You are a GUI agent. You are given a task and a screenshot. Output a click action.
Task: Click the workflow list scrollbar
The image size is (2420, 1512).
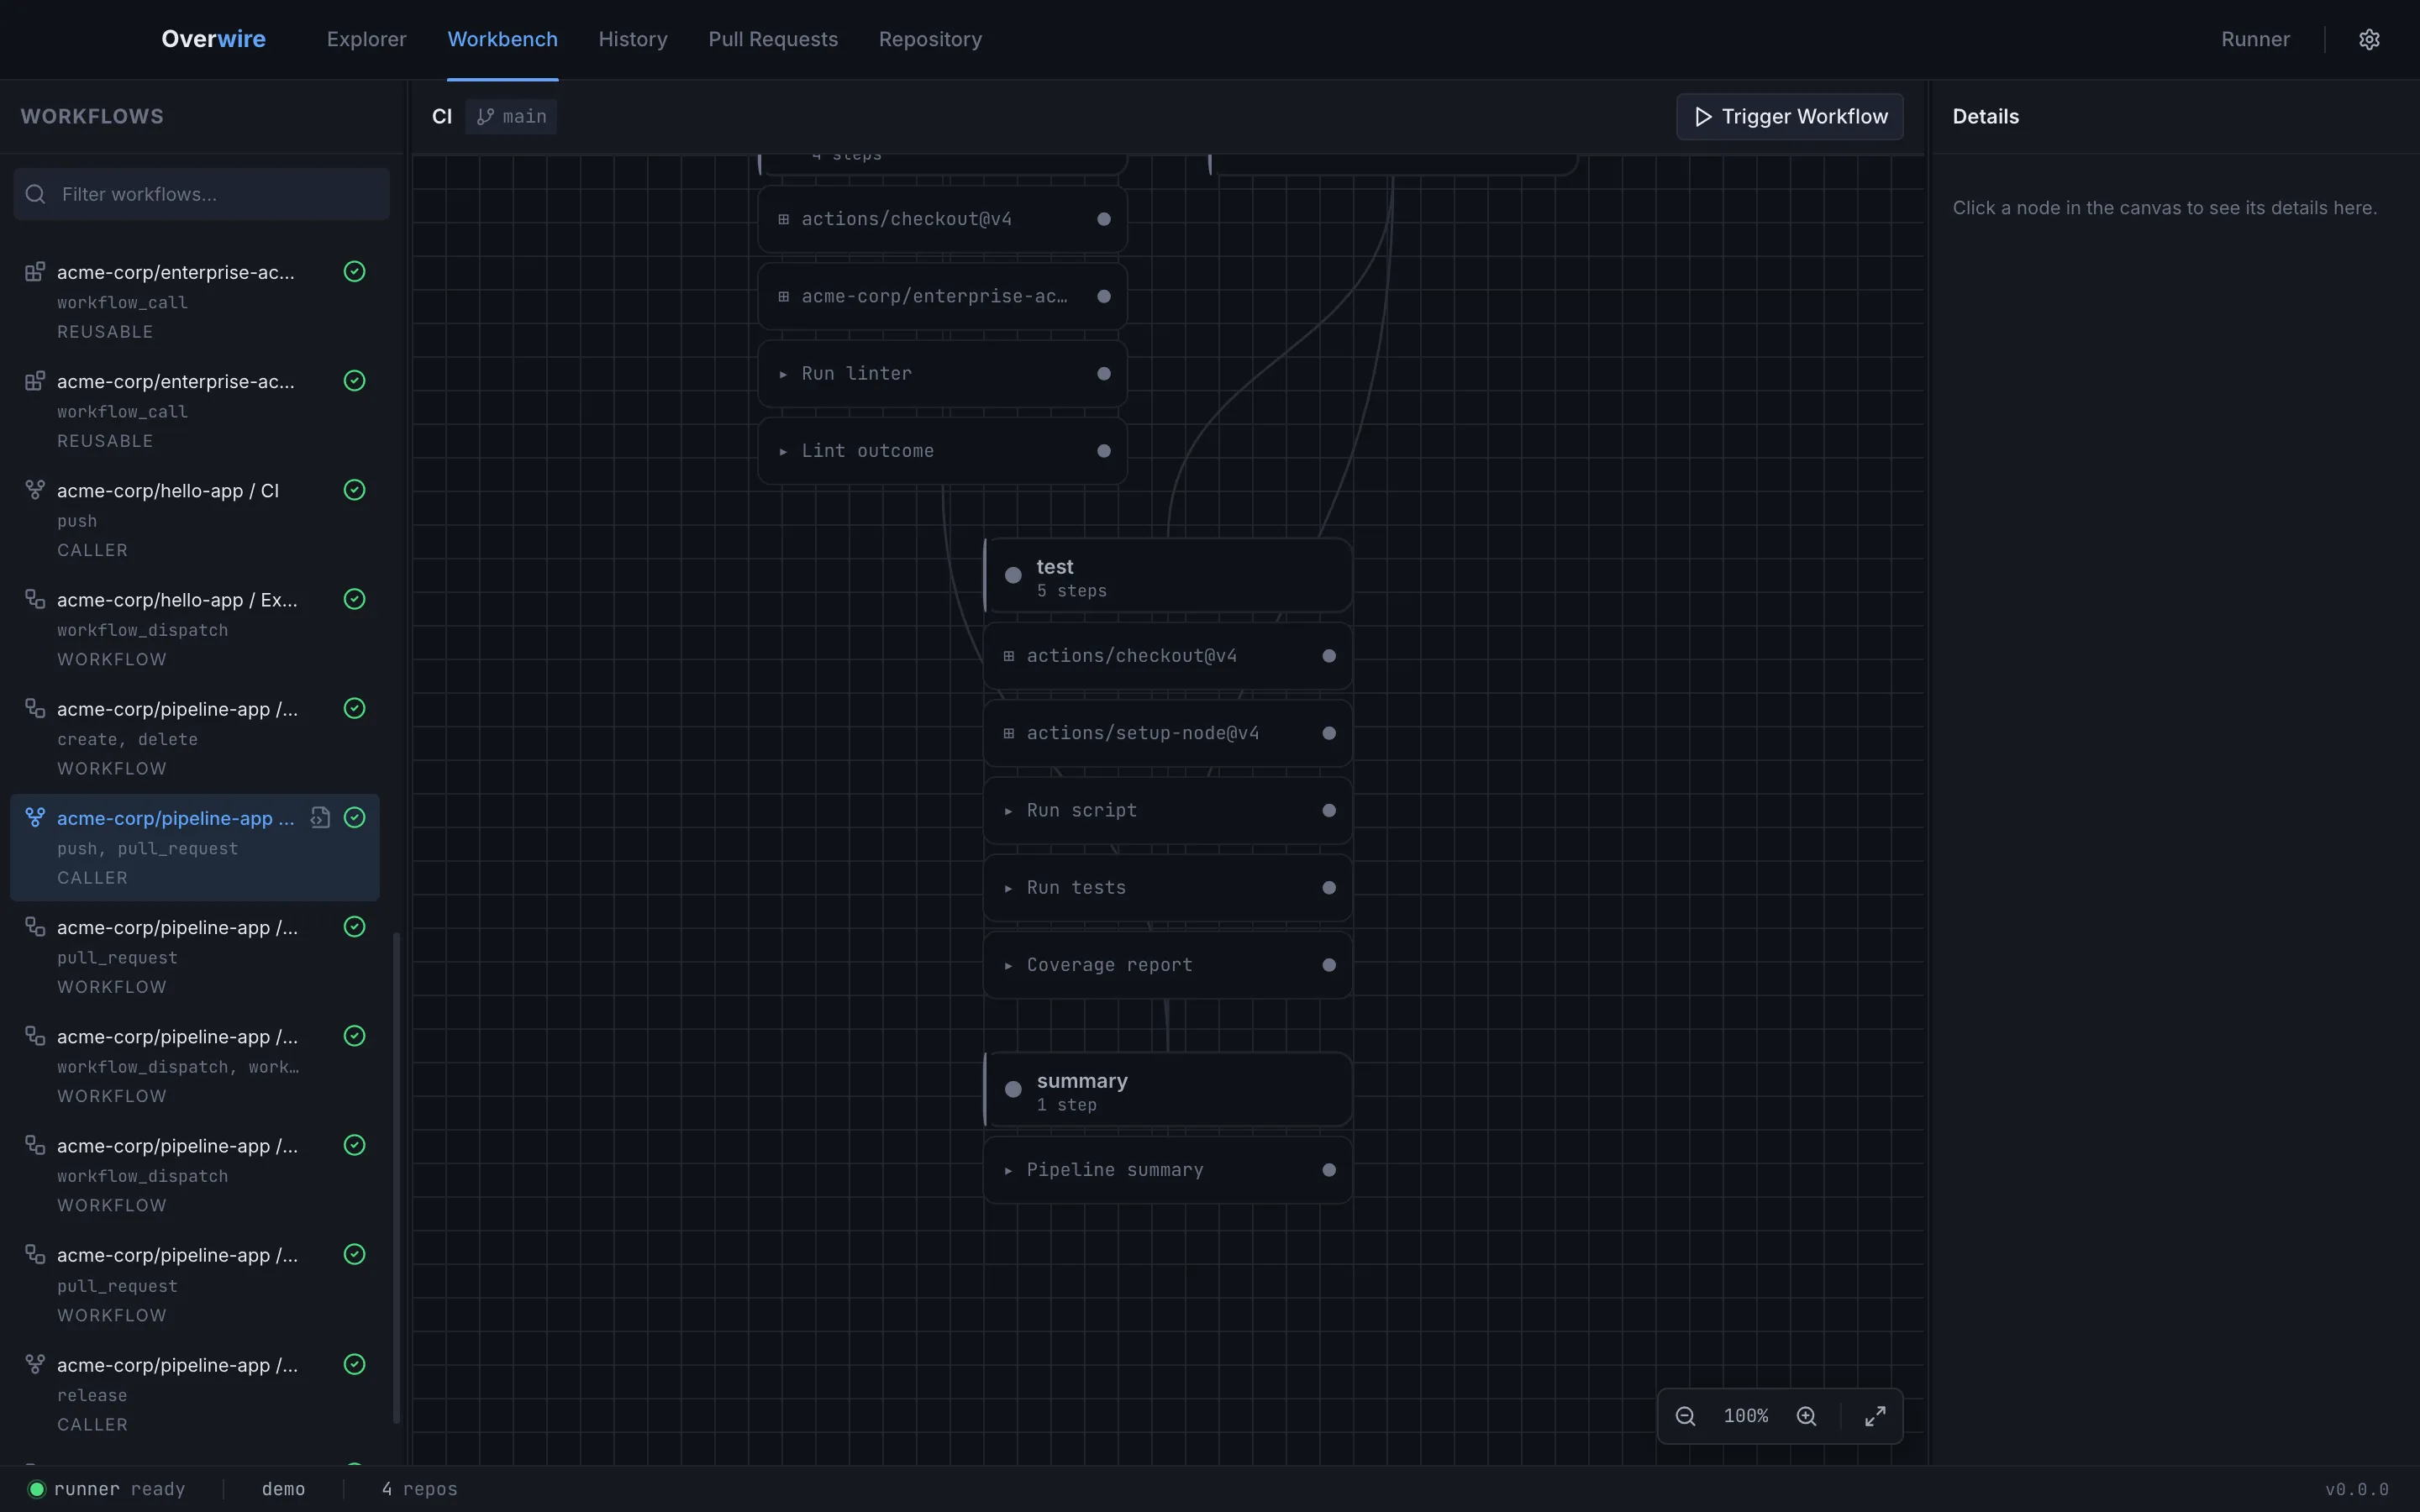[396, 1177]
